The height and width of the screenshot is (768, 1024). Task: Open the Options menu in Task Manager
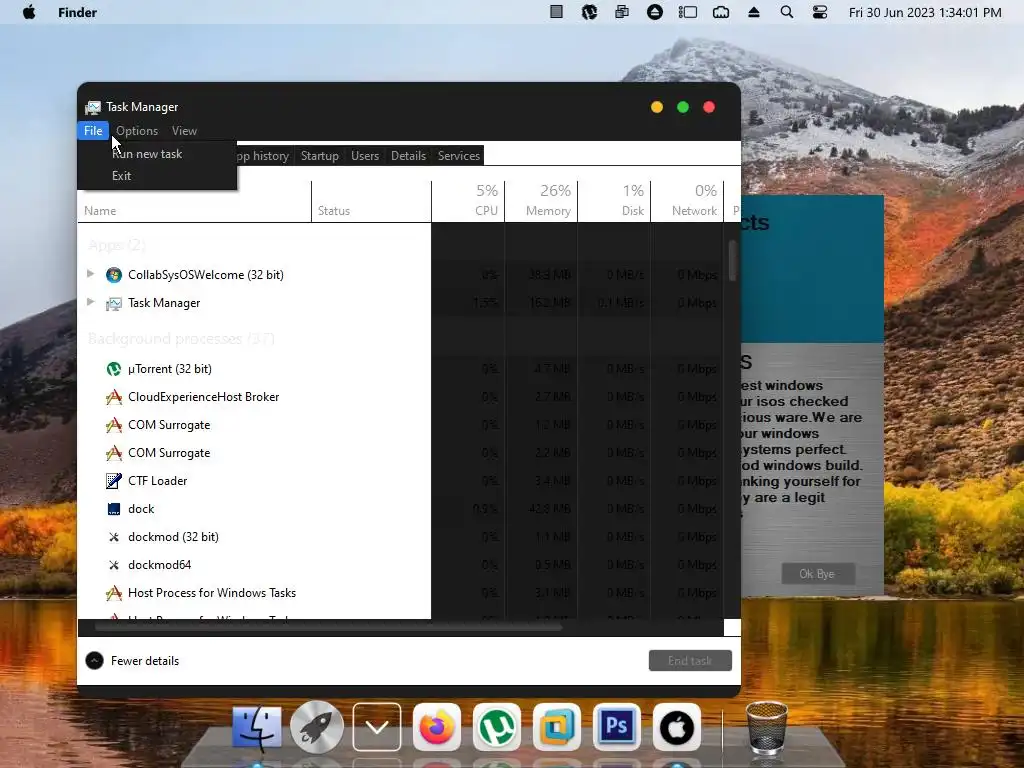[137, 131]
